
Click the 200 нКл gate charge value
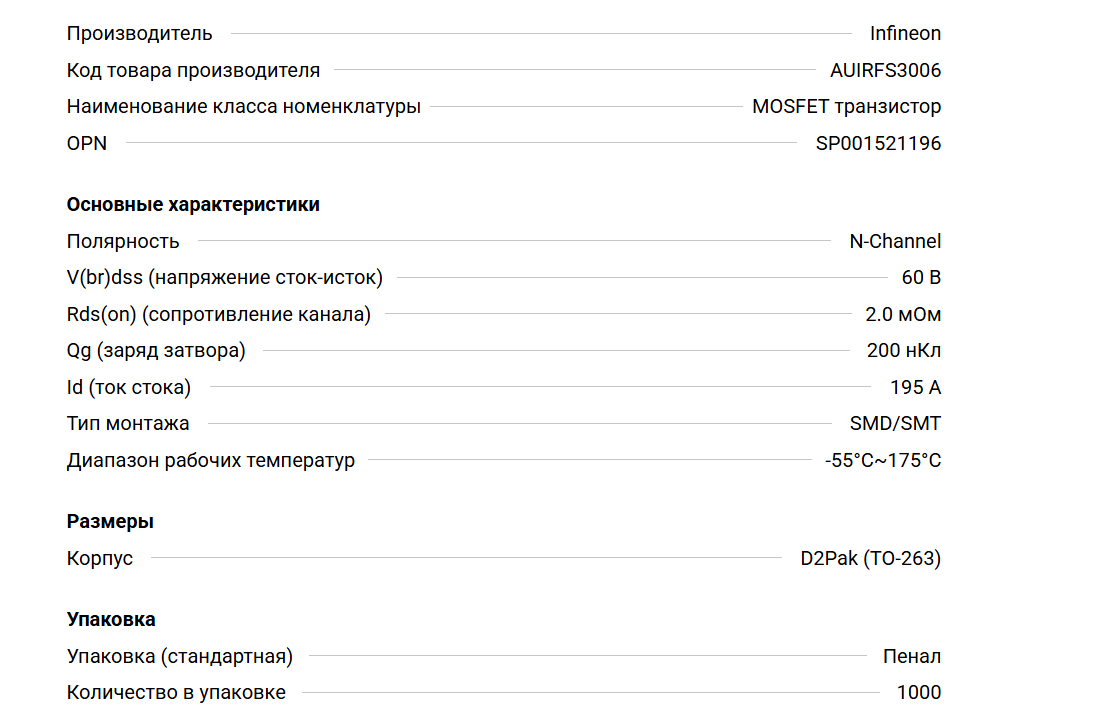tap(903, 351)
